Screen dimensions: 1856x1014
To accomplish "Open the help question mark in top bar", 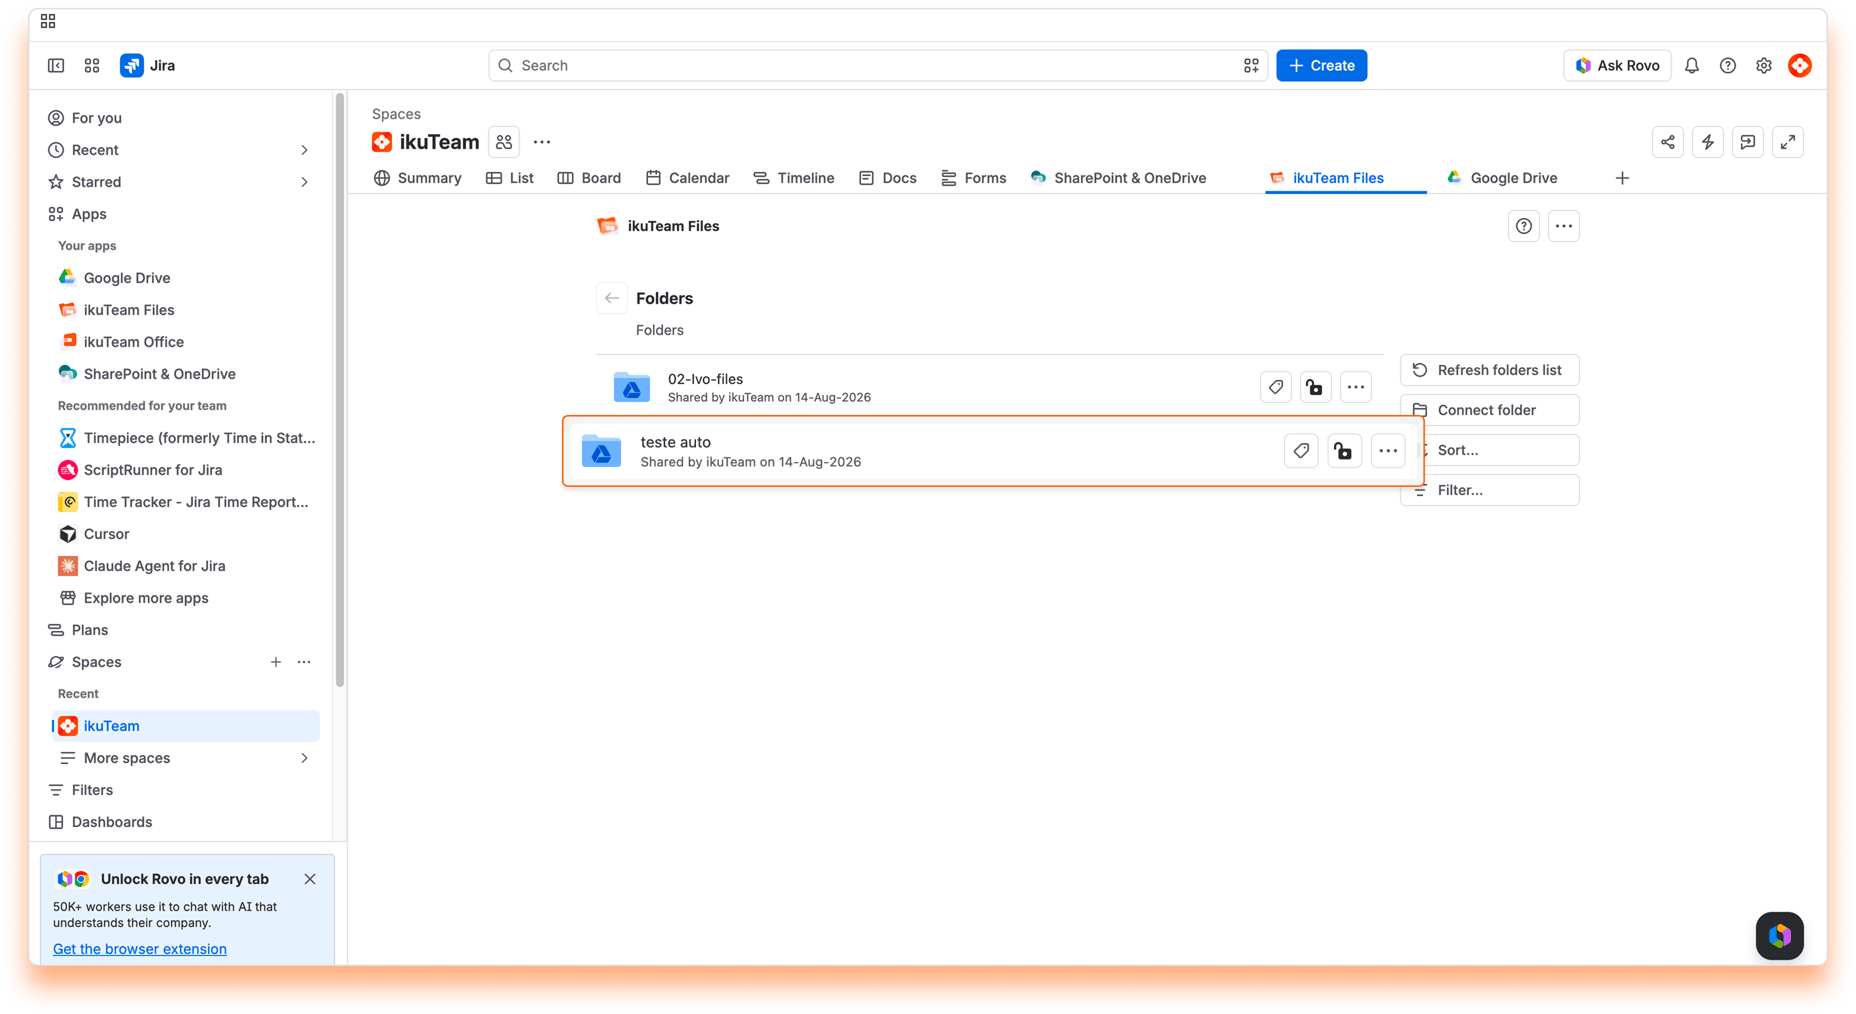I will [x=1727, y=65].
